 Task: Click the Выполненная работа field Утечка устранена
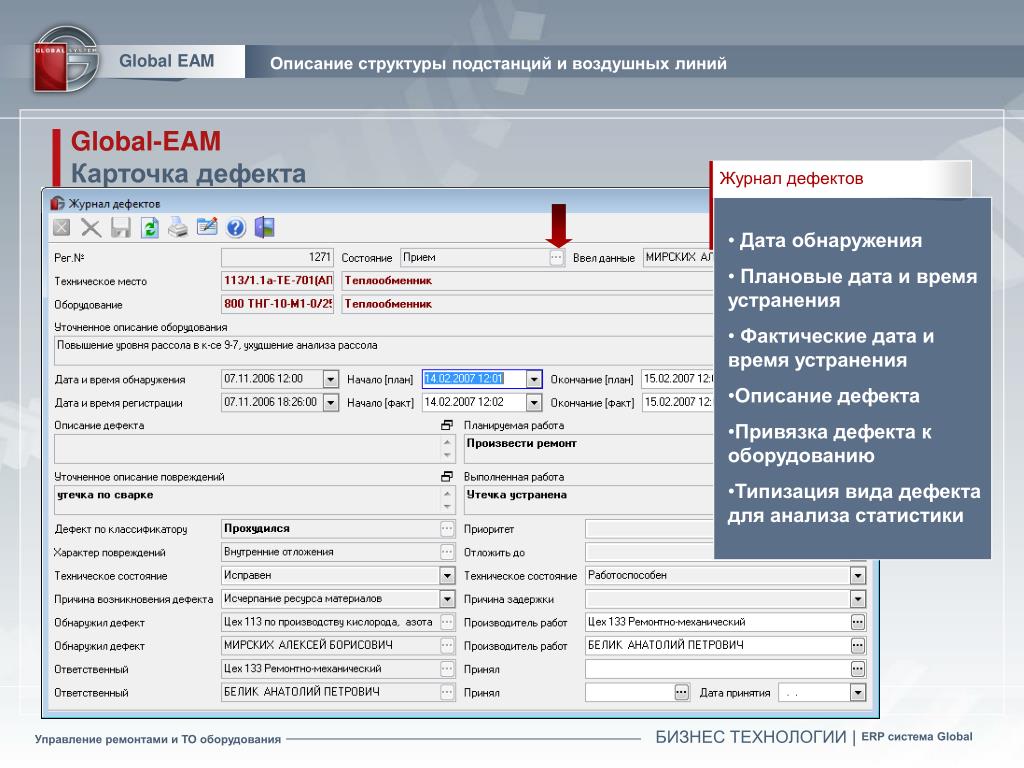click(x=588, y=501)
